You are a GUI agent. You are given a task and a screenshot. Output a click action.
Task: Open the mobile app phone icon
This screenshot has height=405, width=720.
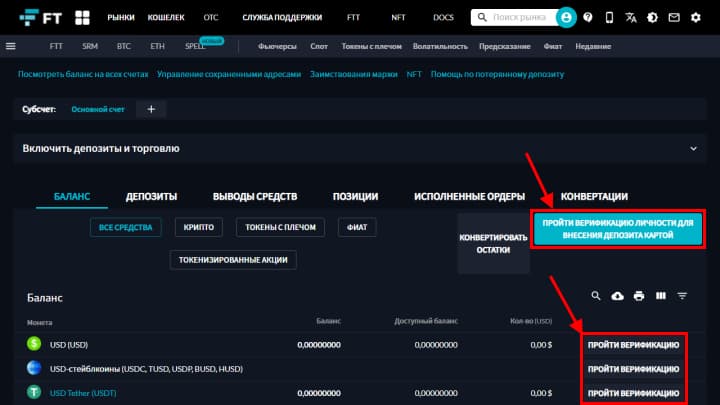tap(611, 17)
